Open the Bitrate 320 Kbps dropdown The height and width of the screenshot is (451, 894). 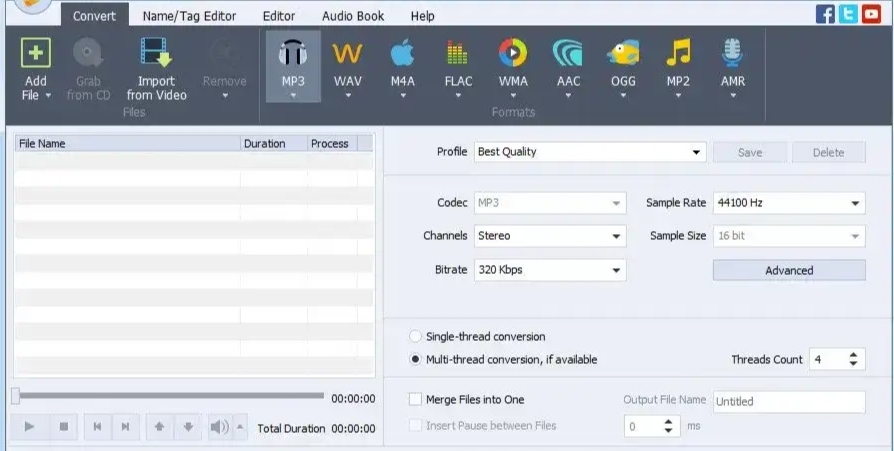550,270
